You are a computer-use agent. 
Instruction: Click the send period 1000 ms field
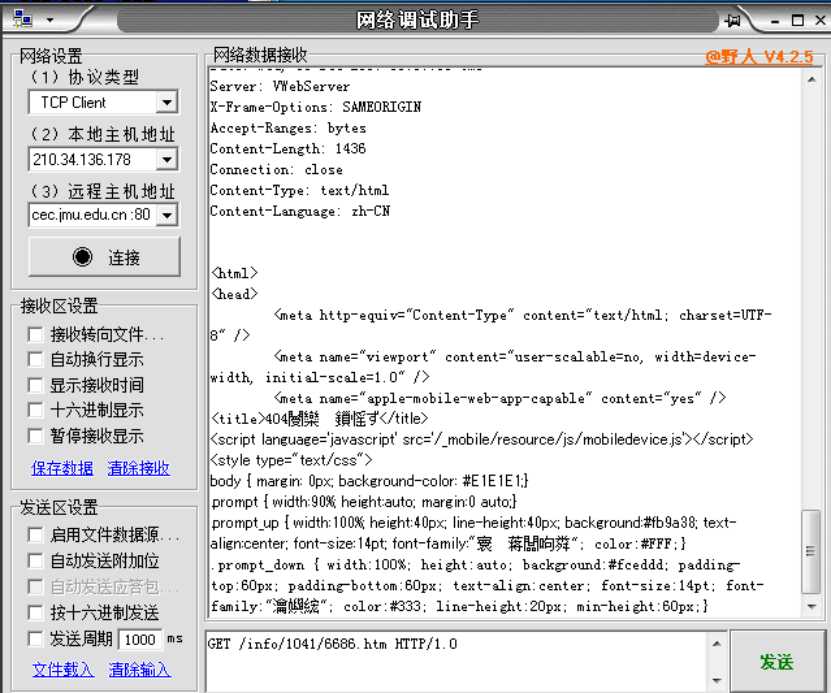(x=140, y=639)
